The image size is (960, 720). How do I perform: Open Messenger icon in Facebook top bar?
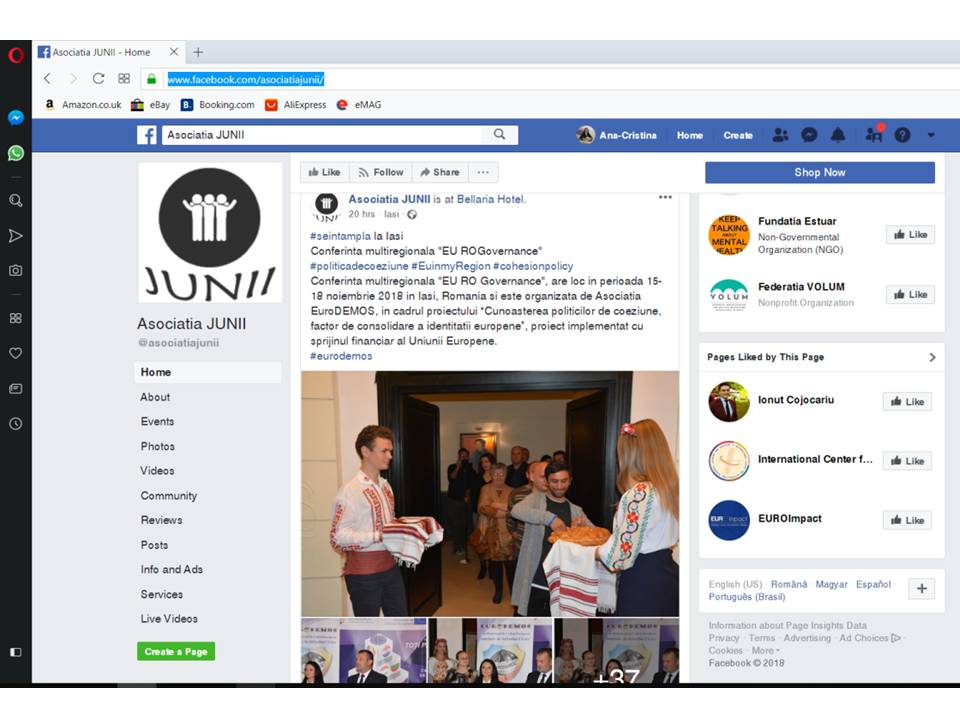pyautogui.click(x=809, y=135)
